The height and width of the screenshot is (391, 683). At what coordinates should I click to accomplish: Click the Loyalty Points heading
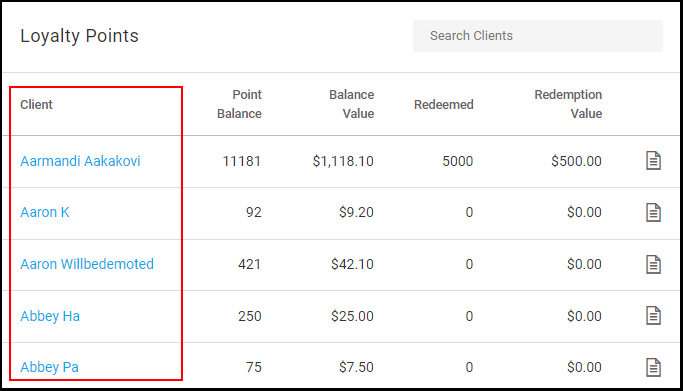[79, 36]
